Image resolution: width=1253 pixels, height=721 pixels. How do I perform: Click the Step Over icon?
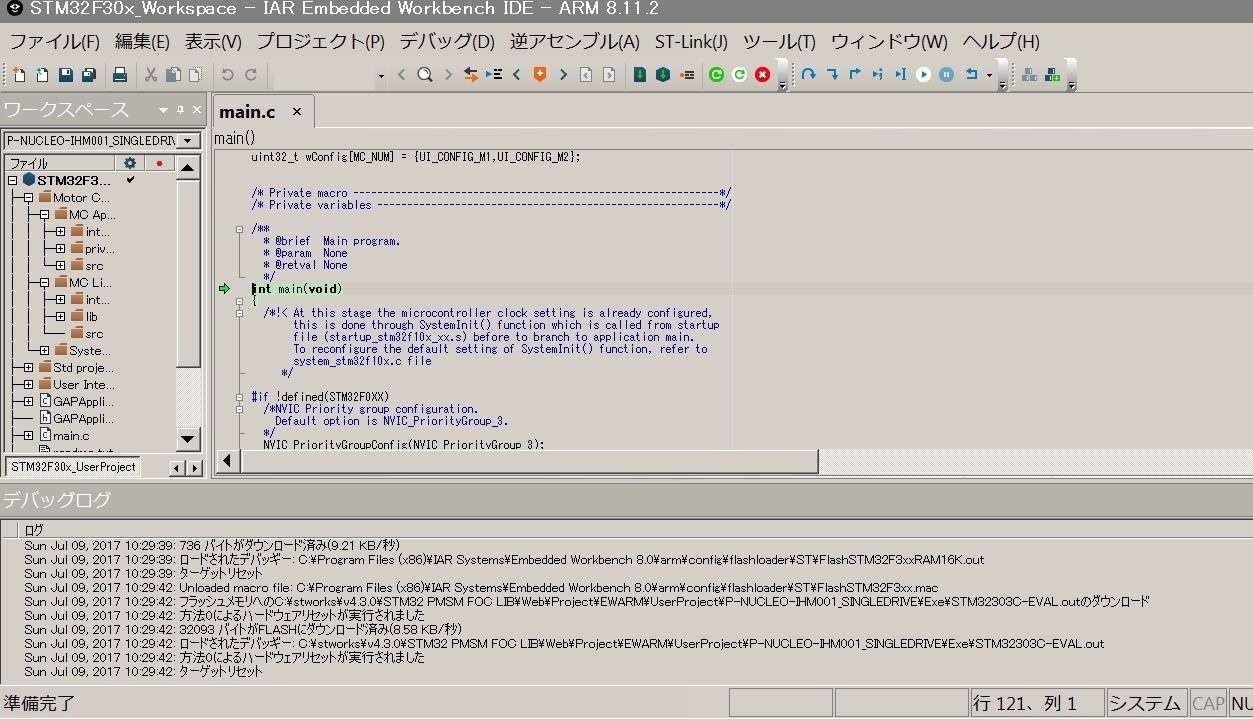(x=808, y=75)
